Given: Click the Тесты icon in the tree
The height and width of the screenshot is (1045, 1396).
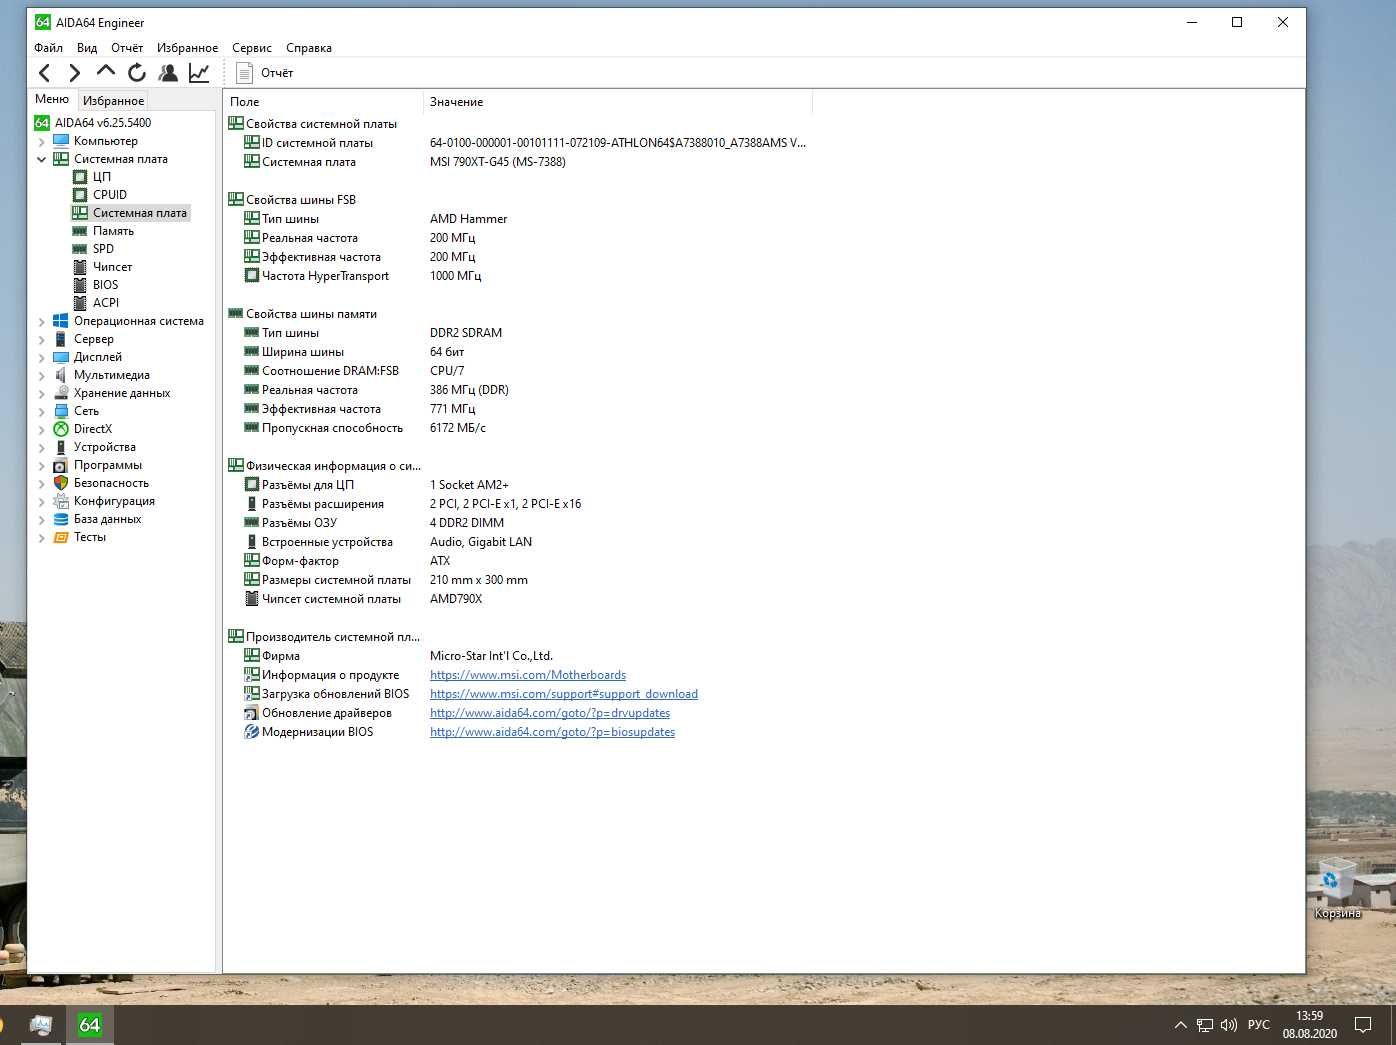Looking at the screenshot, I should point(61,537).
